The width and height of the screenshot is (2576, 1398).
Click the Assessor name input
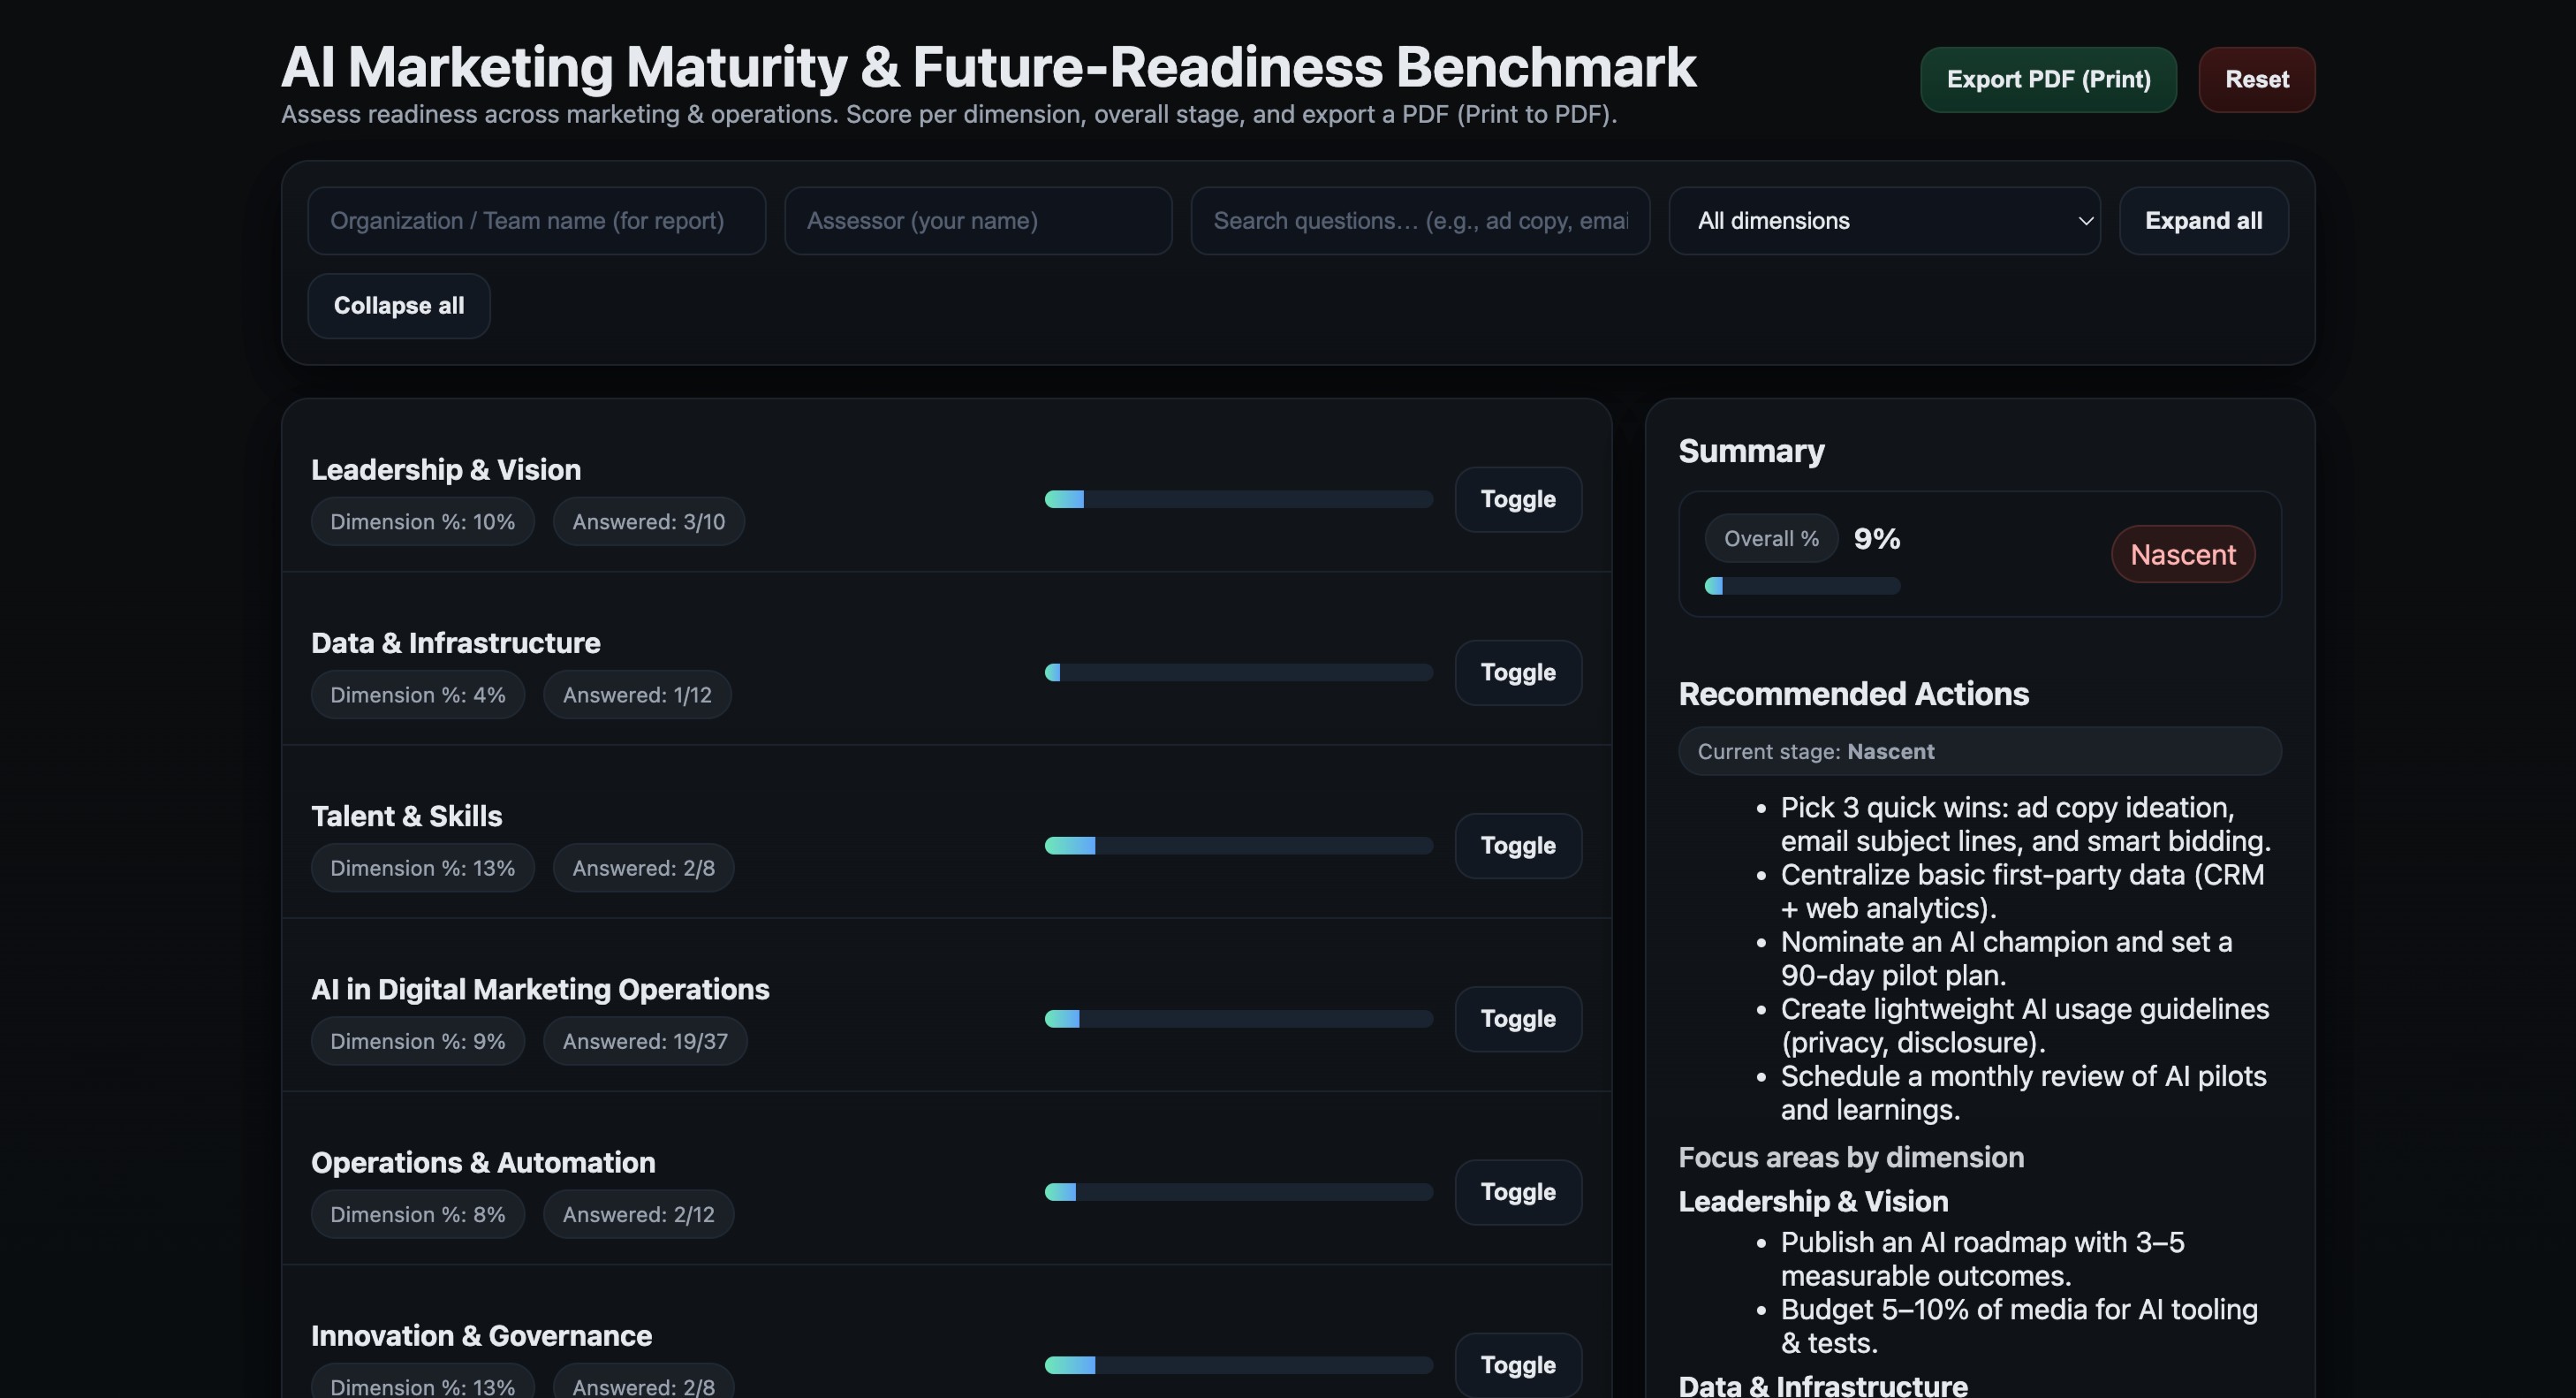977,221
